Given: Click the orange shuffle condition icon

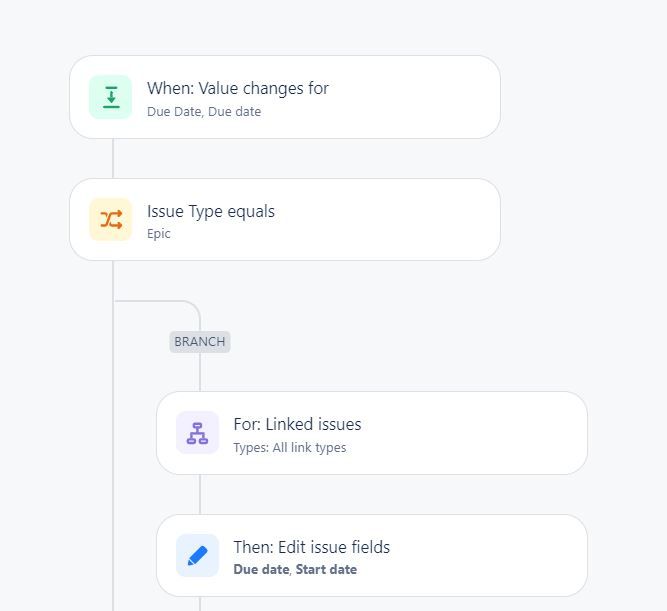Looking at the screenshot, I should click(x=111, y=220).
